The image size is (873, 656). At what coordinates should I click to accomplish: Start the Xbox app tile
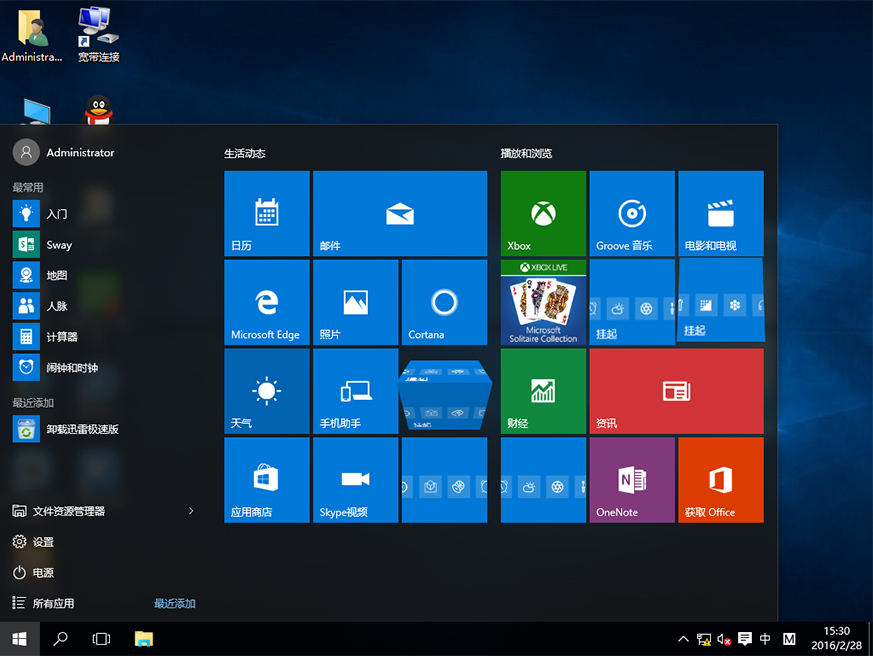543,213
